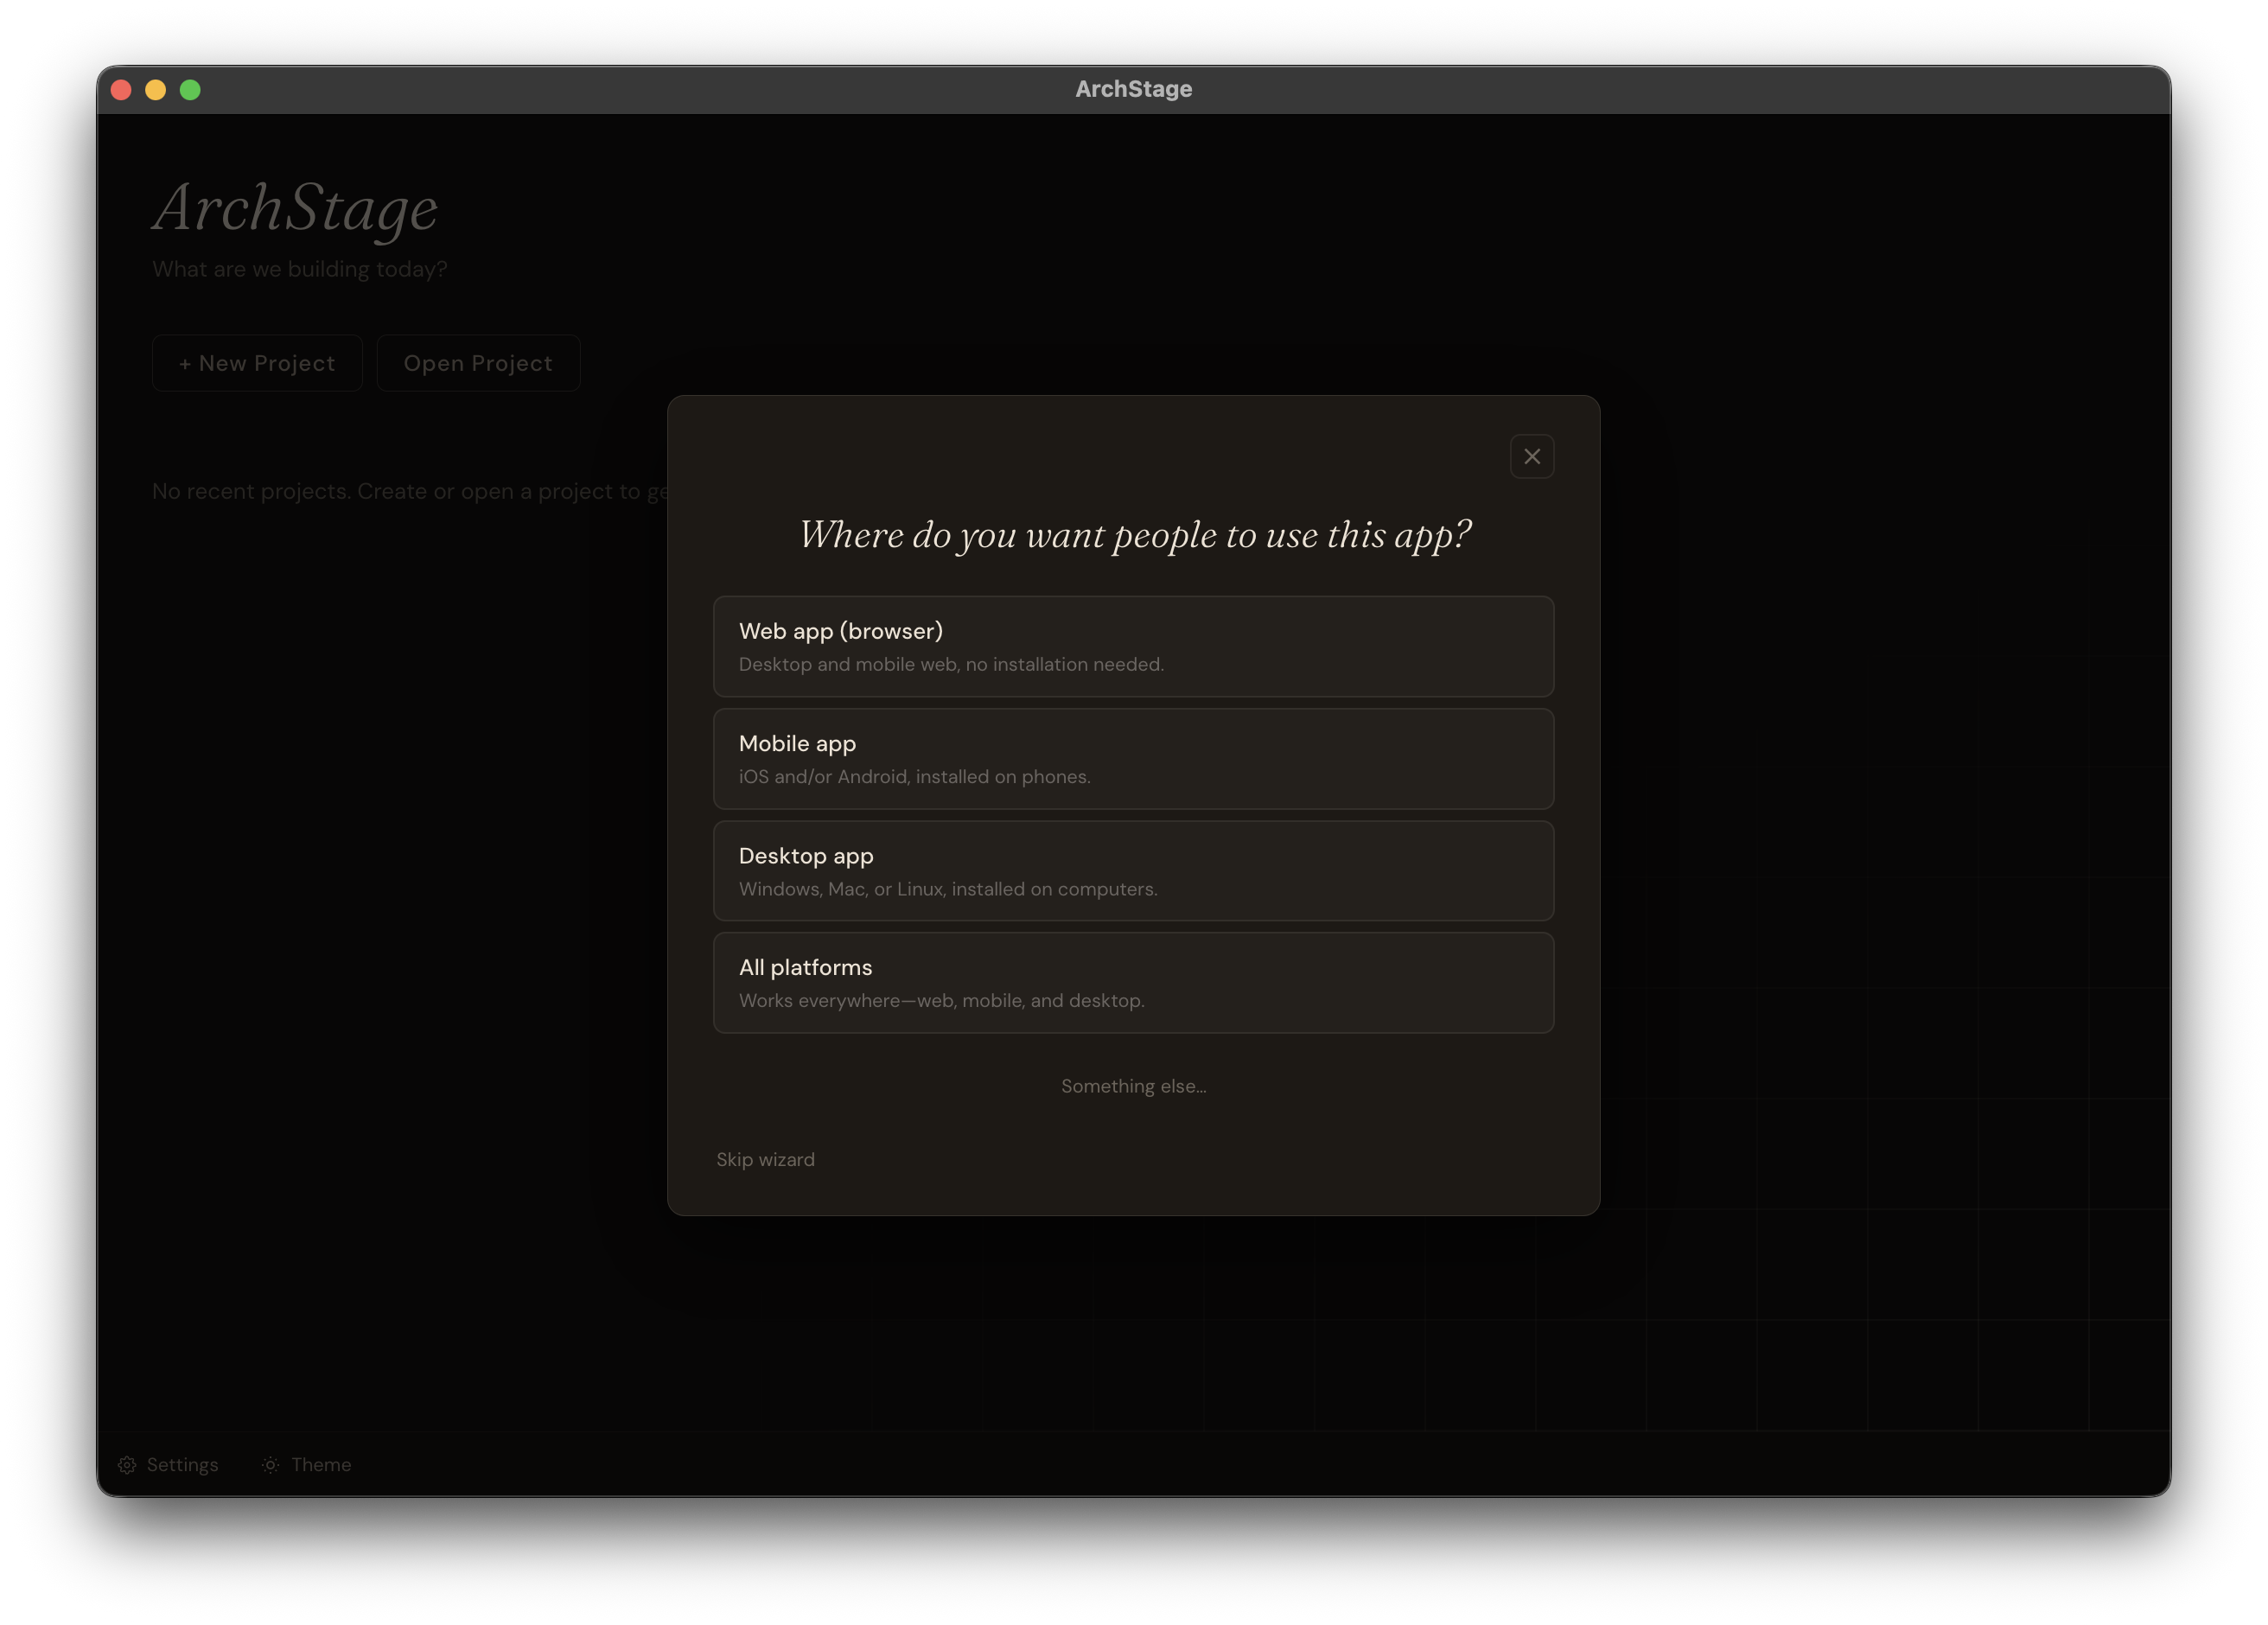
Task: Skip the setup wizard
Action: [765, 1159]
